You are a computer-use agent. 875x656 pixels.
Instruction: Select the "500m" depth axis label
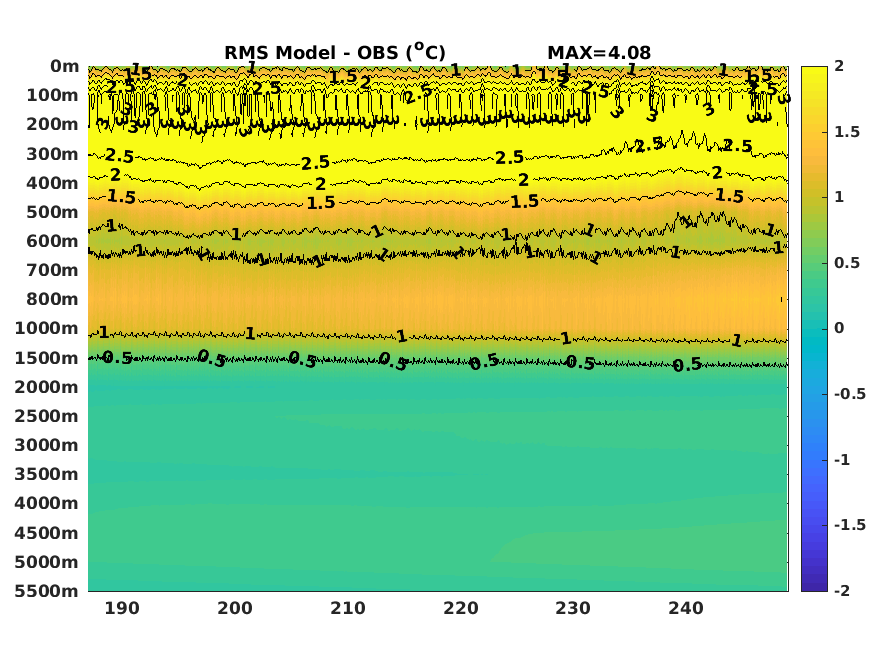pos(52,211)
